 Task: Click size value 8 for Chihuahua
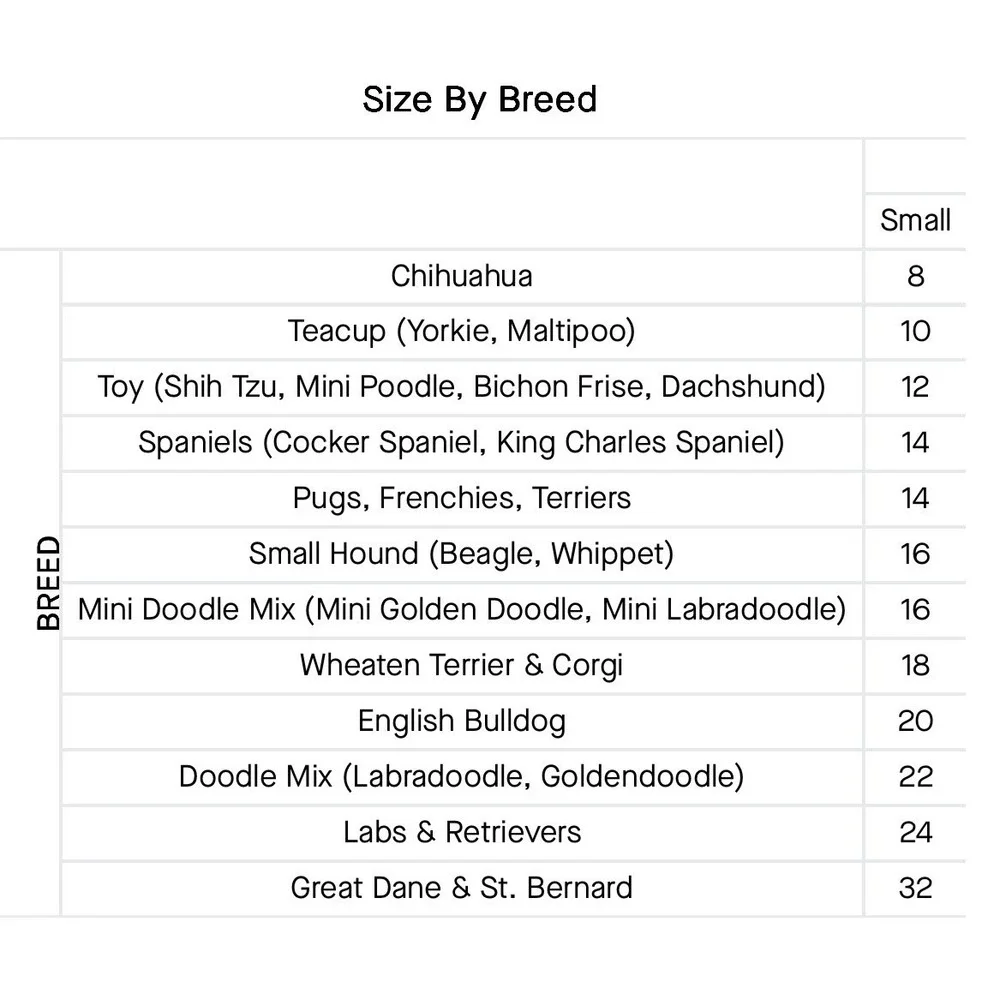(x=915, y=277)
